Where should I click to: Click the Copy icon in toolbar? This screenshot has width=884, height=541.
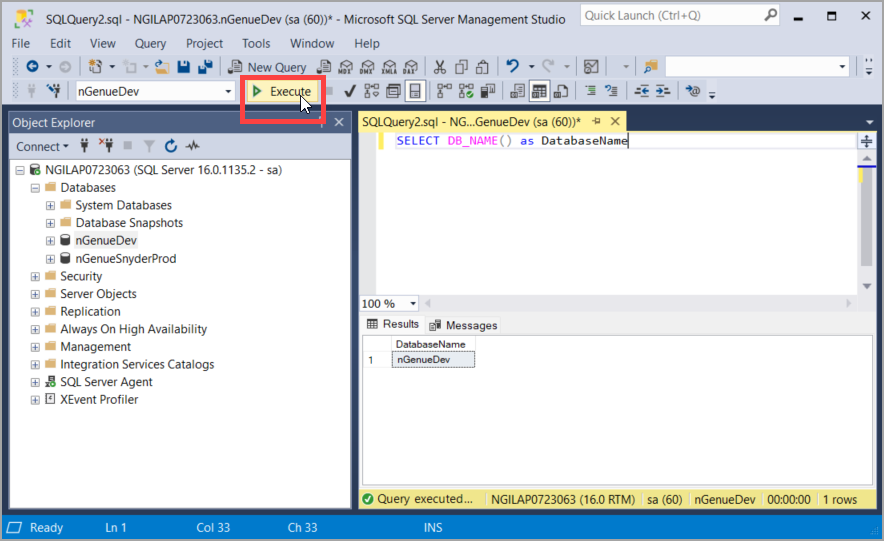tap(461, 67)
